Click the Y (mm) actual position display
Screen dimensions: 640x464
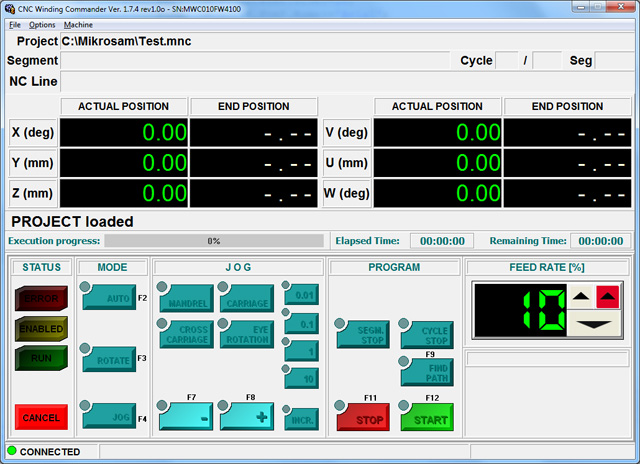pyautogui.click(x=124, y=163)
